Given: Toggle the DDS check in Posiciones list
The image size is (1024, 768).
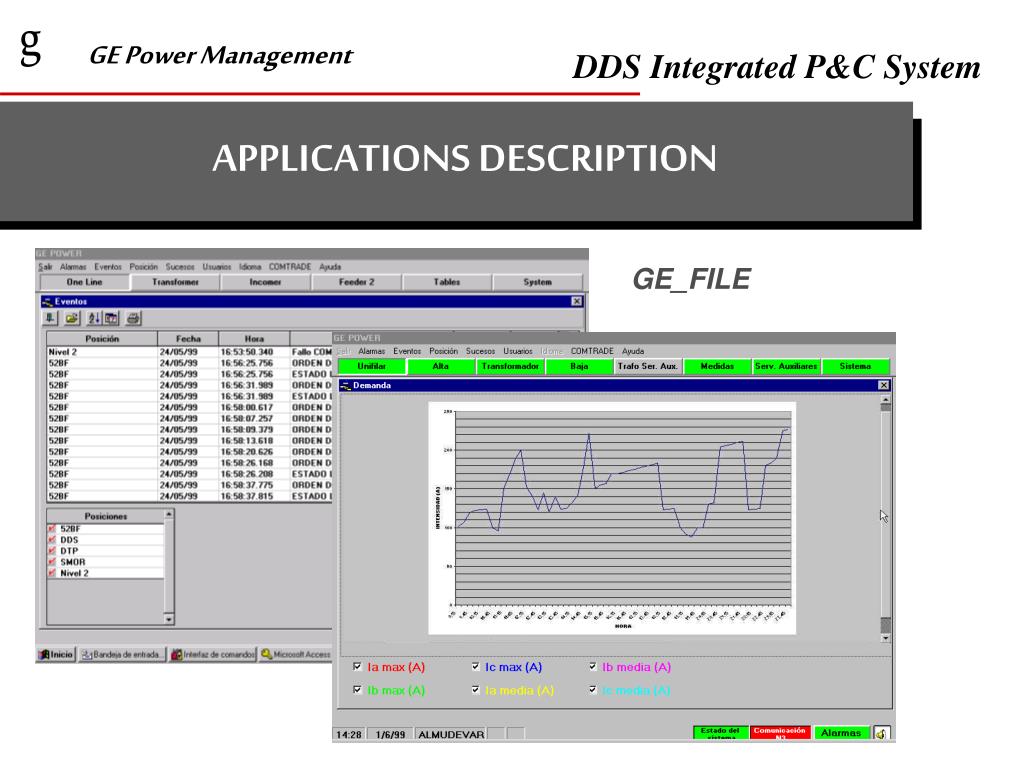Looking at the screenshot, I should coord(52,539).
